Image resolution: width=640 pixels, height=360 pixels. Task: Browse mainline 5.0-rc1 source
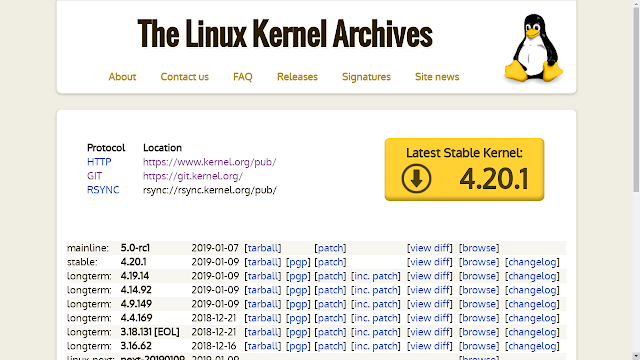(x=479, y=248)
